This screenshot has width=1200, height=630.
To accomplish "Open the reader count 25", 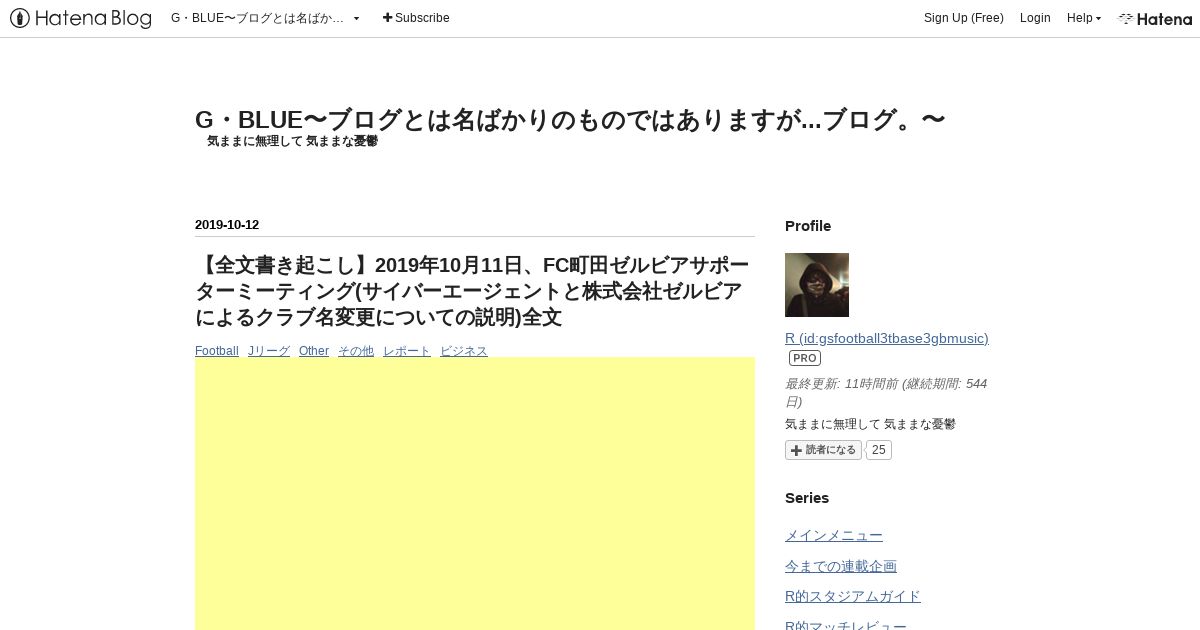I will pos(879,450).
